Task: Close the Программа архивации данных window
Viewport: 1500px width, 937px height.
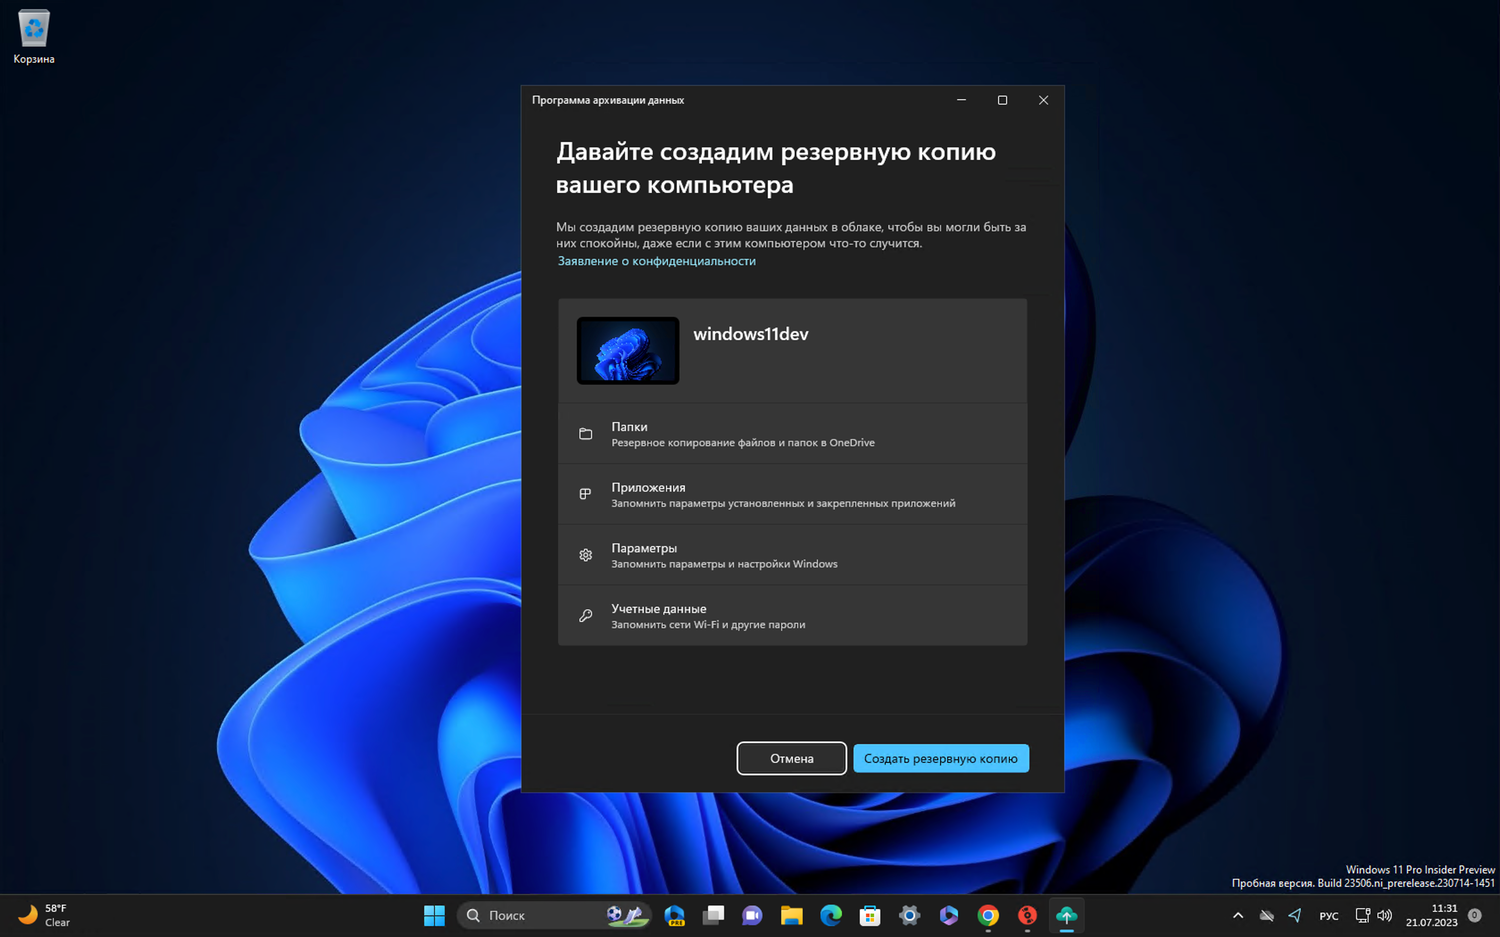Action: coord(1043,100)
